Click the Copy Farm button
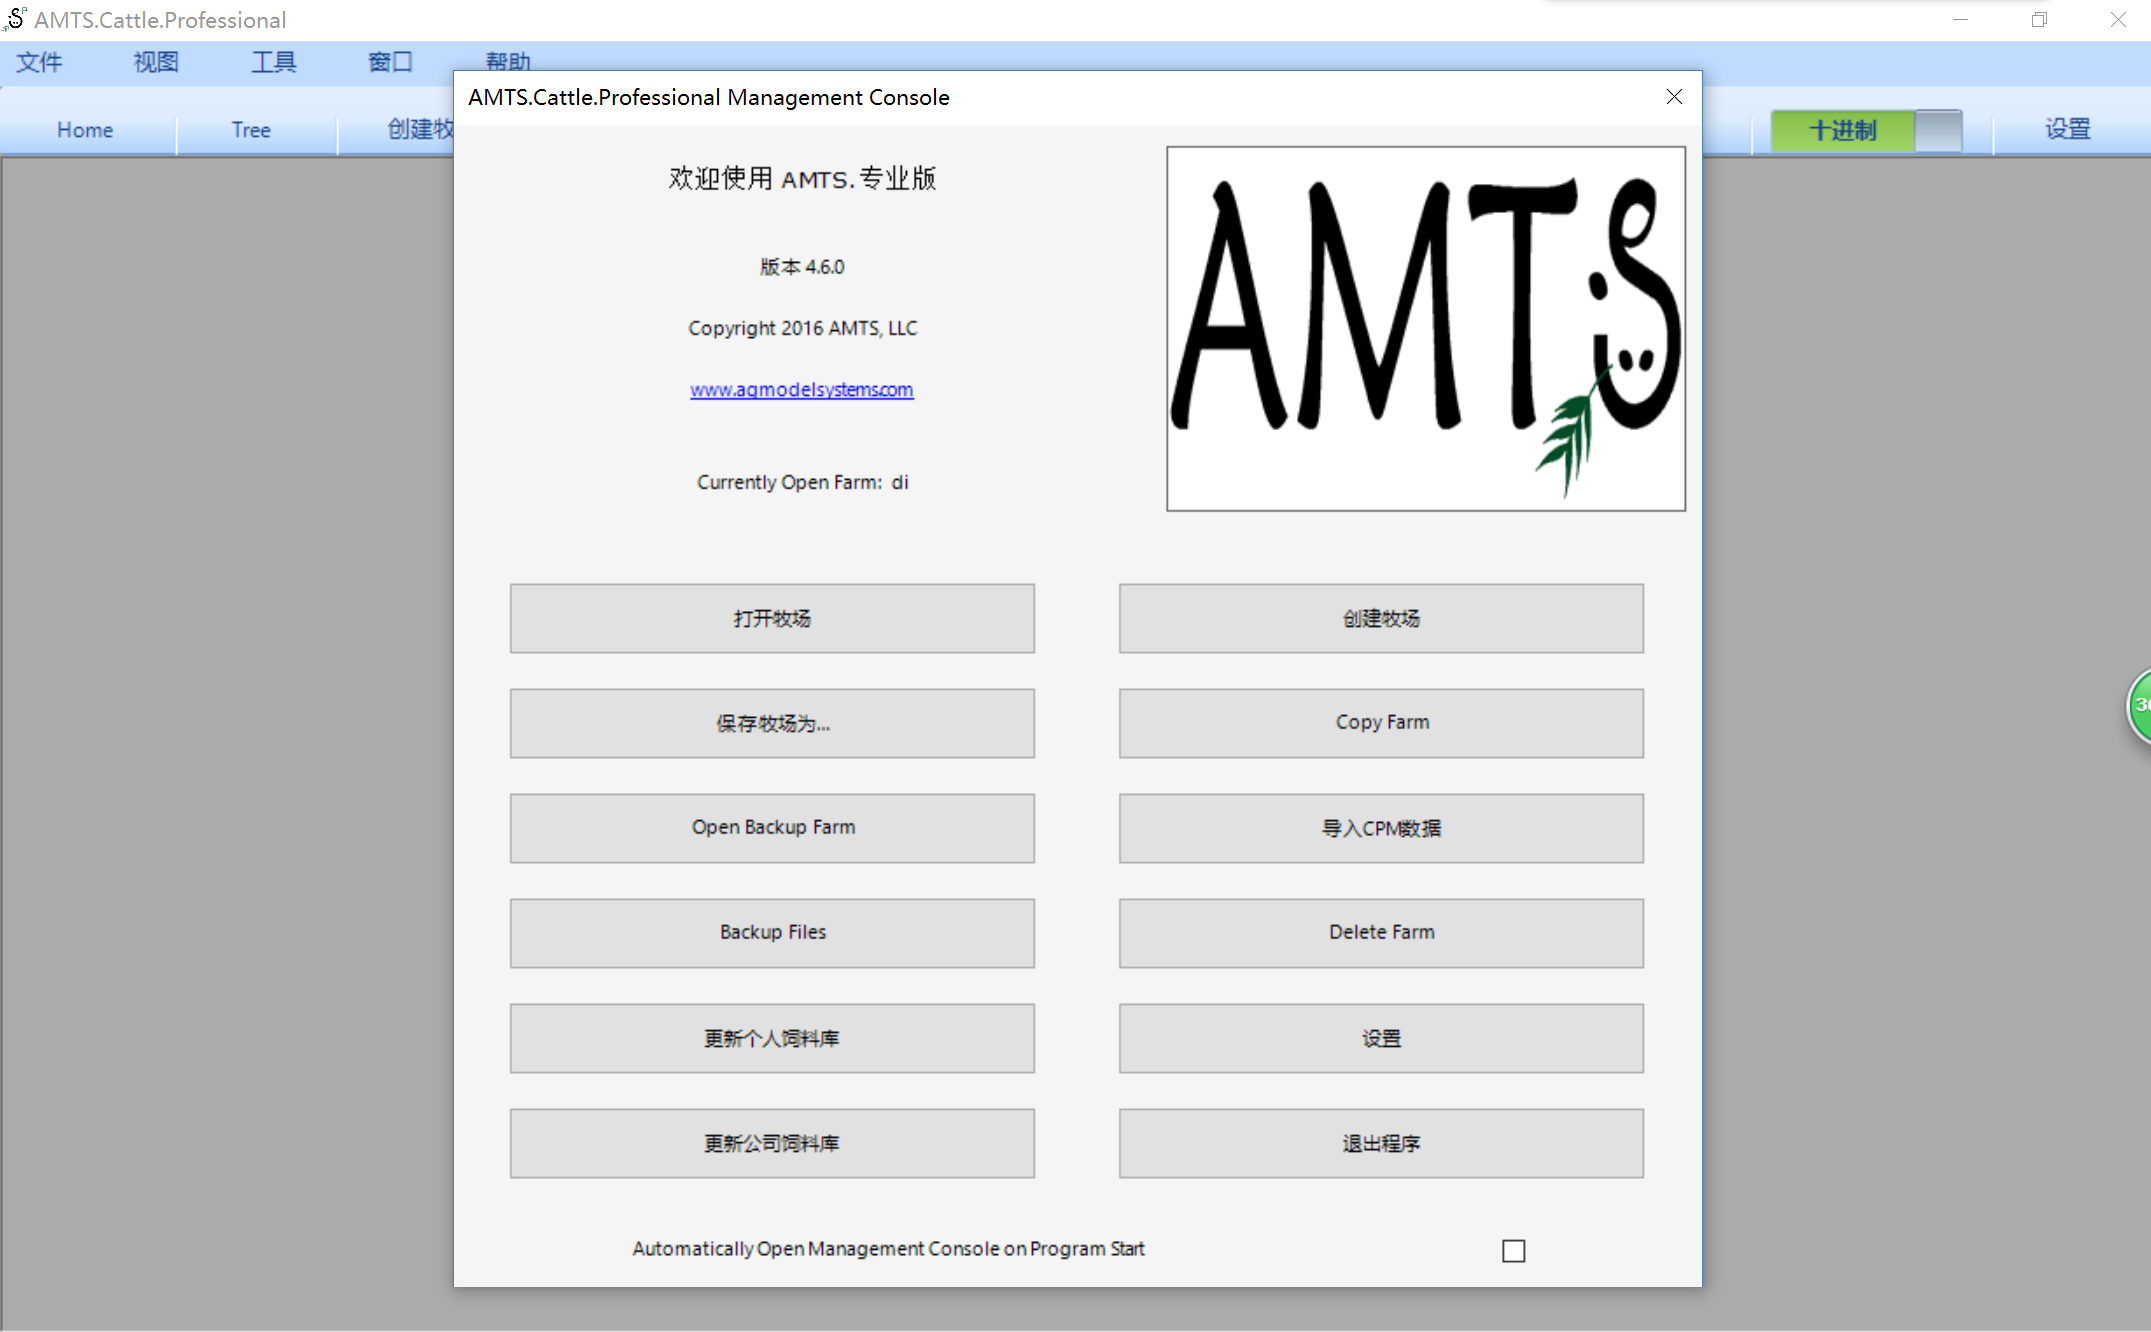Screen dimensions: 2151x1332 click(x=1381, y=723)
